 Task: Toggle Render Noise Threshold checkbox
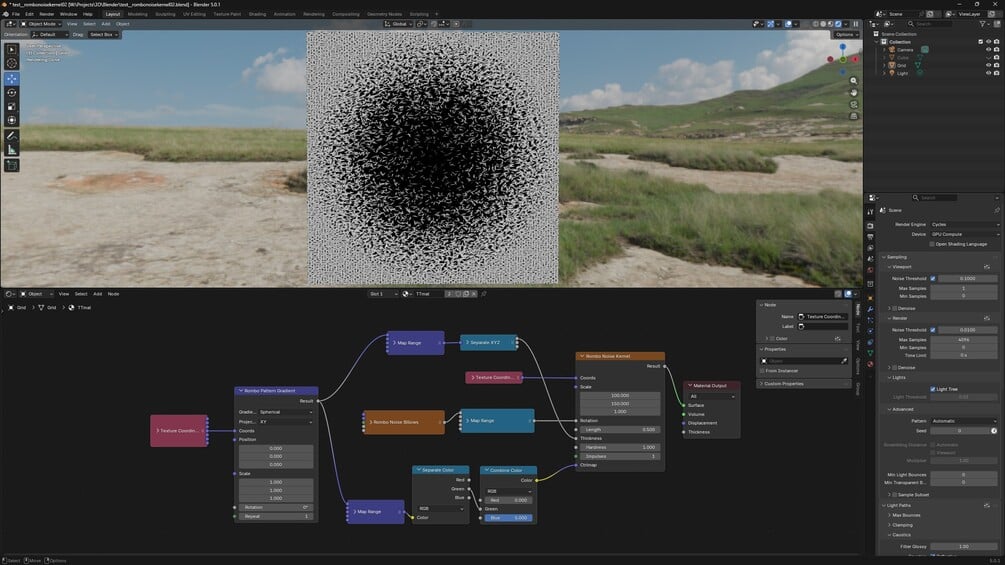click(x=933, y=330)
